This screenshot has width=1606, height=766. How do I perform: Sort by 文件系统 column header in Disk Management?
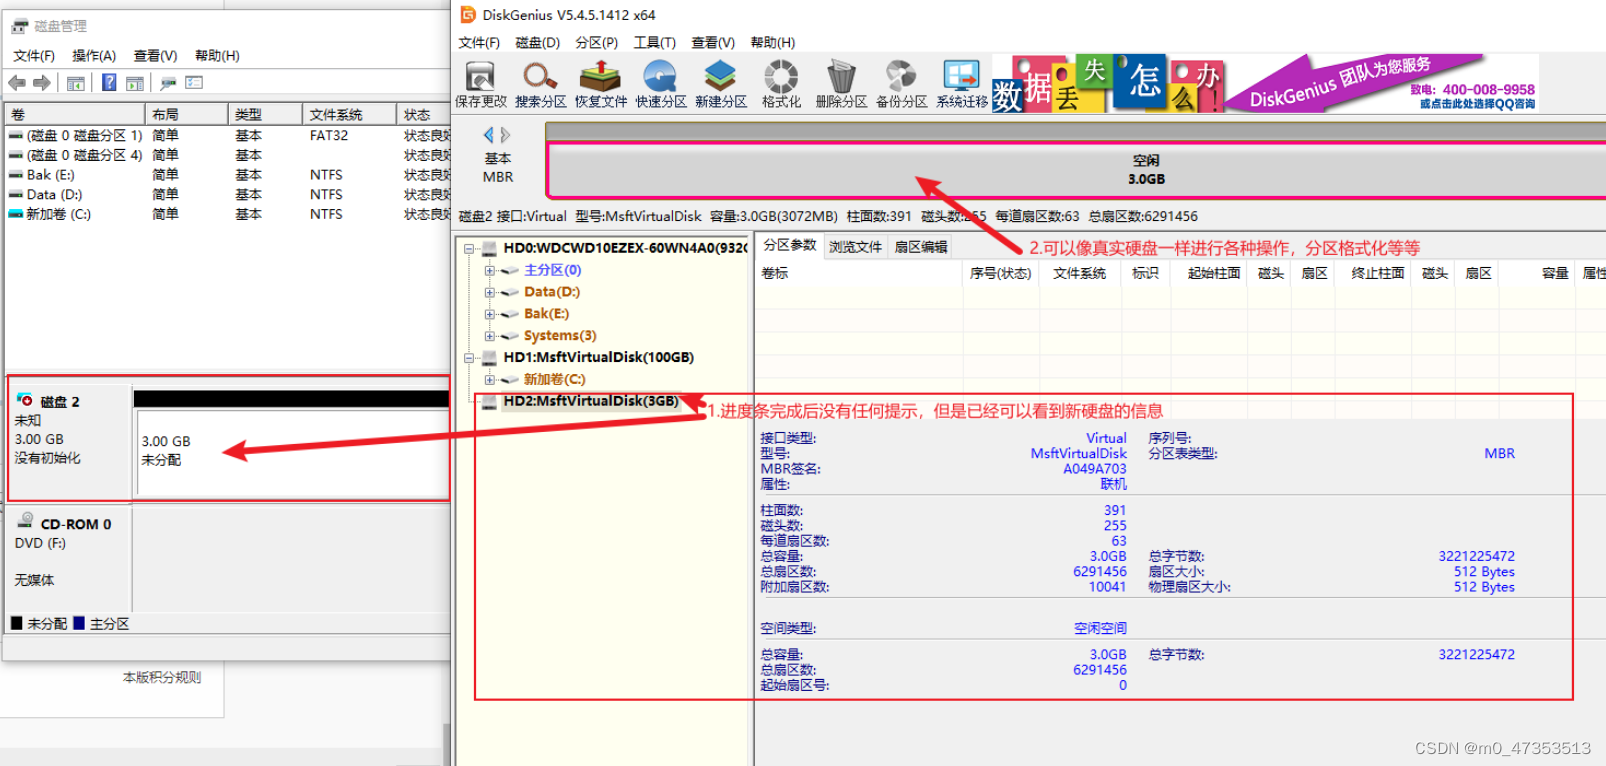pos(349,114)
